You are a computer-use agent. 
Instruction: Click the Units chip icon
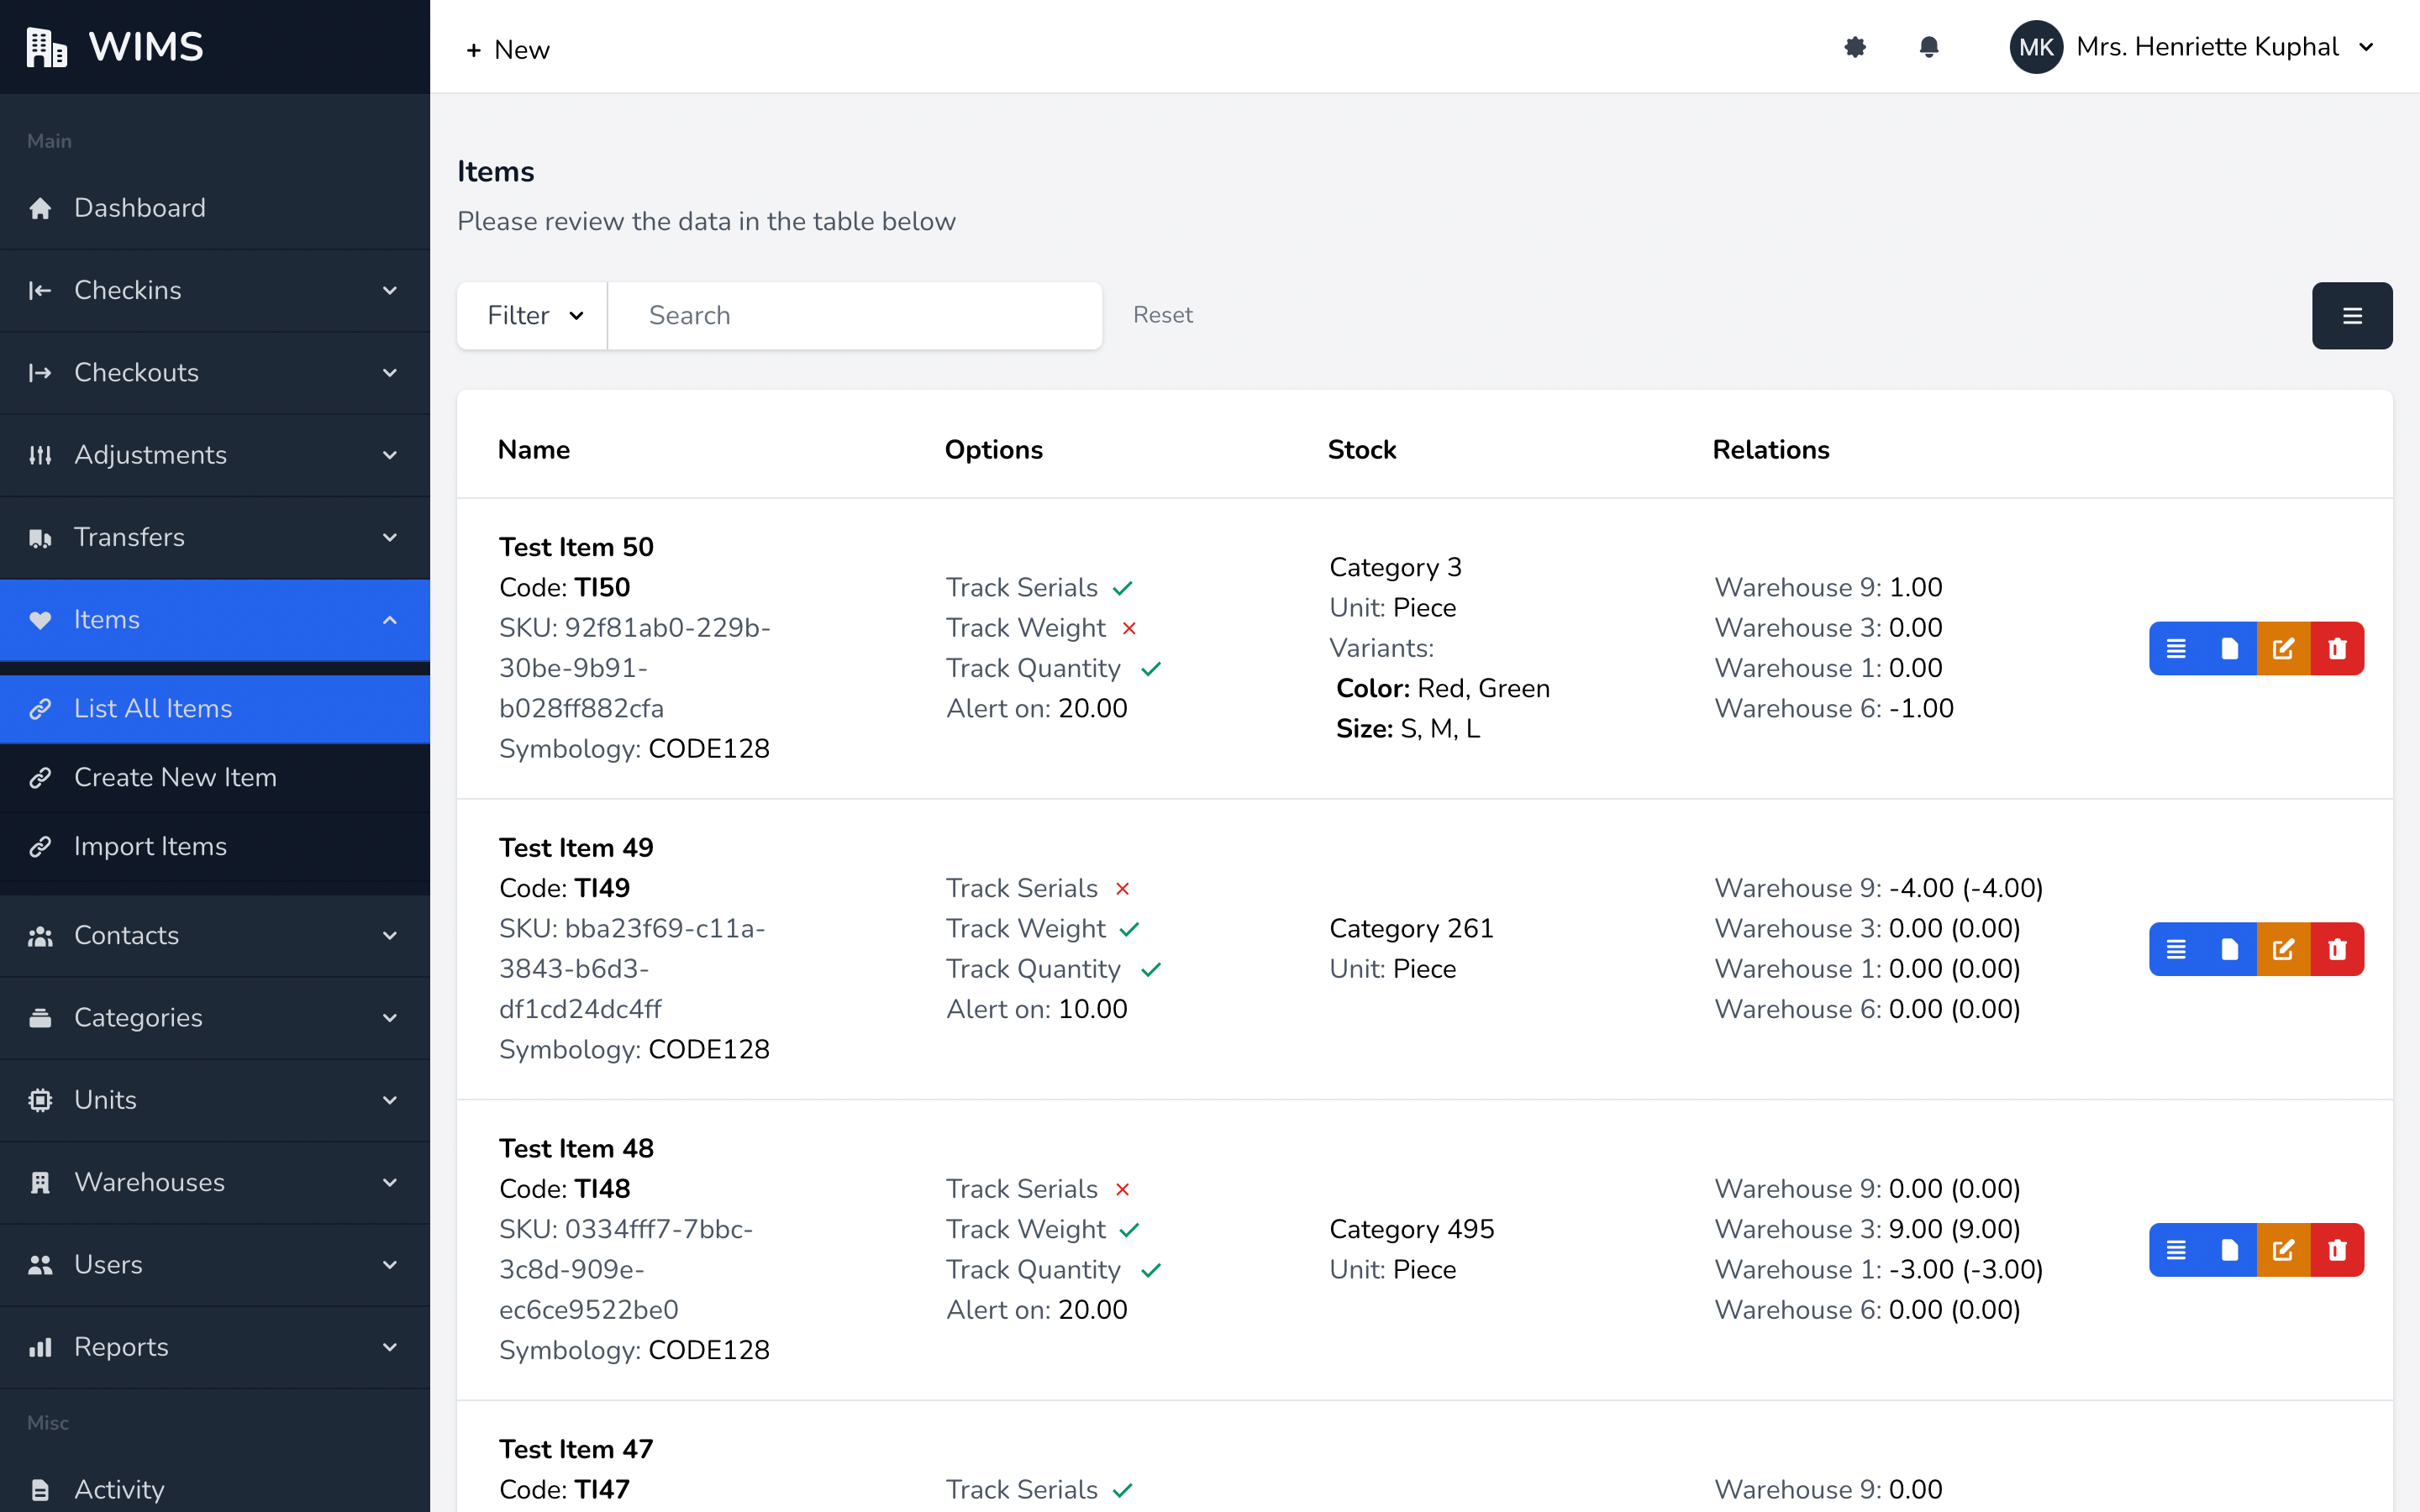point(40,1100)
